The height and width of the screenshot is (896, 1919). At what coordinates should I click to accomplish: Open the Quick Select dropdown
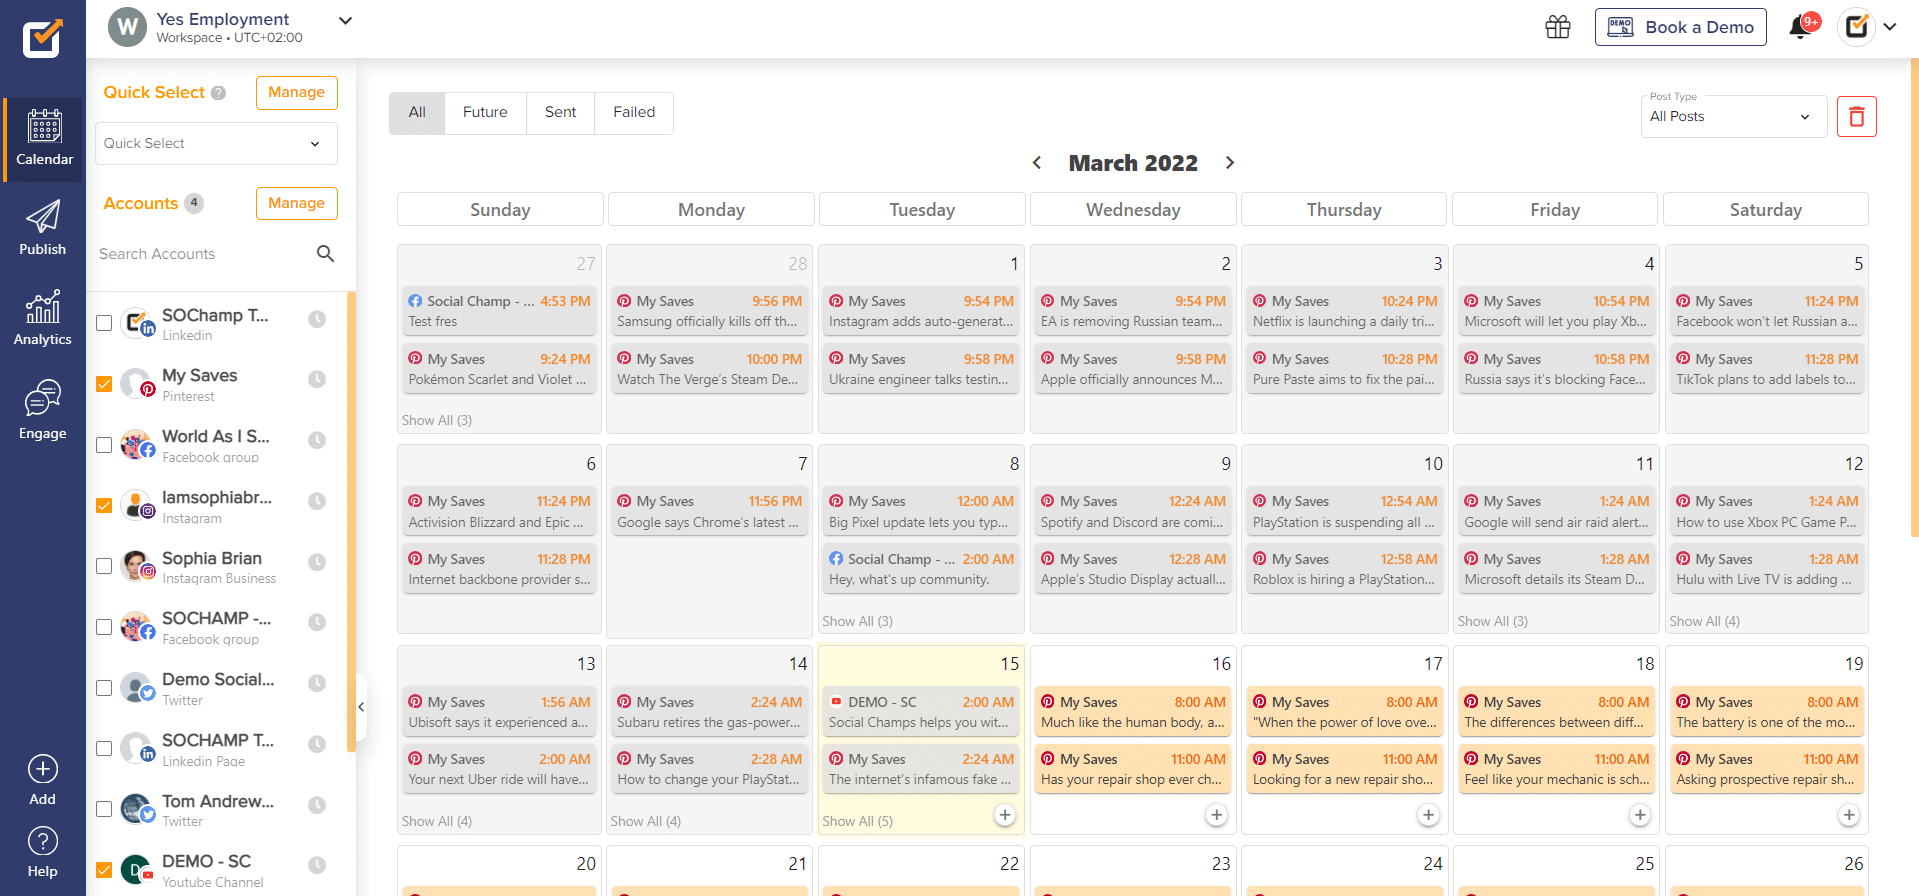pos(216,144)
